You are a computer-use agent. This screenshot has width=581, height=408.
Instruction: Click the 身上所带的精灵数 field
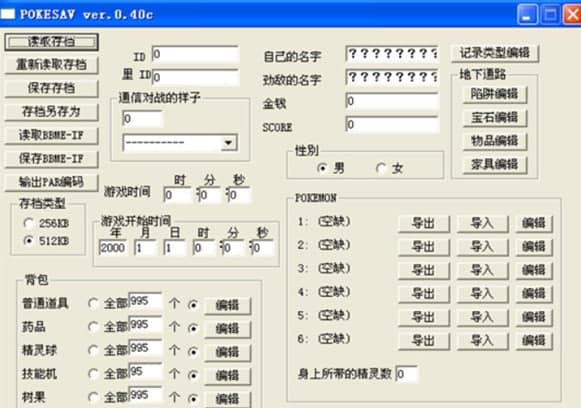[x=406, y=374]
